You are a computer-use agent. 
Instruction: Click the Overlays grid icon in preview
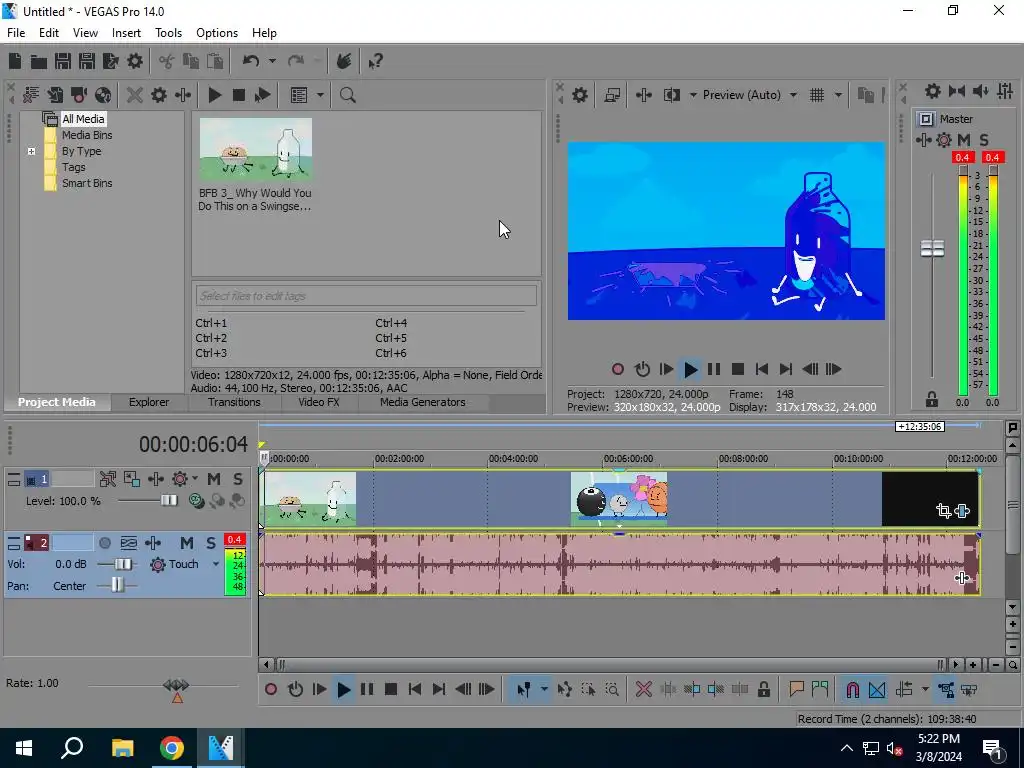pyautogui.click(x=817, y=95)
